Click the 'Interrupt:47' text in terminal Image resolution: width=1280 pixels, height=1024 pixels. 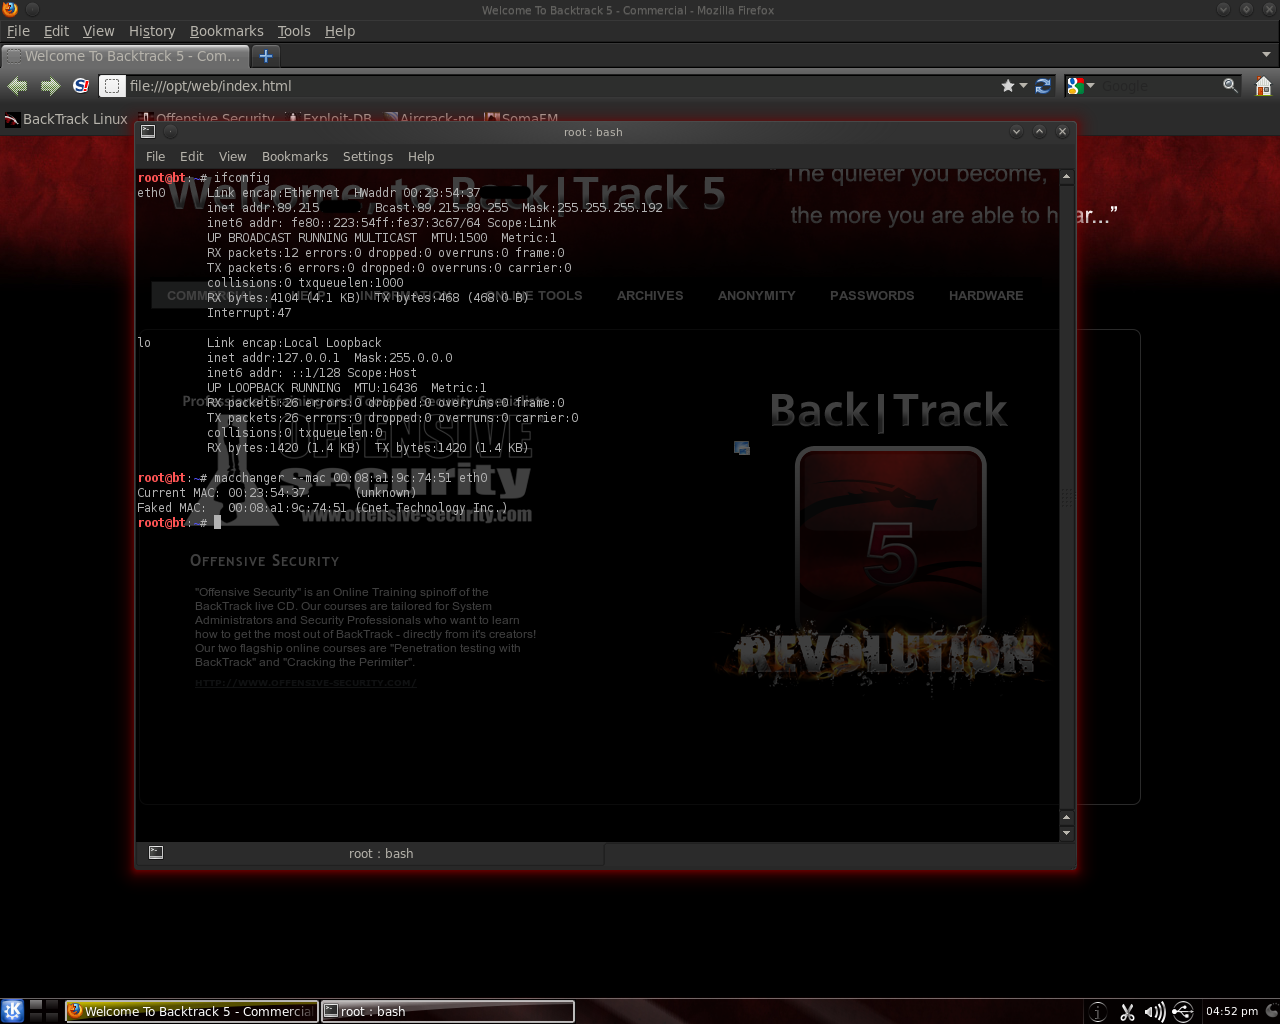(x=249, y=313)
